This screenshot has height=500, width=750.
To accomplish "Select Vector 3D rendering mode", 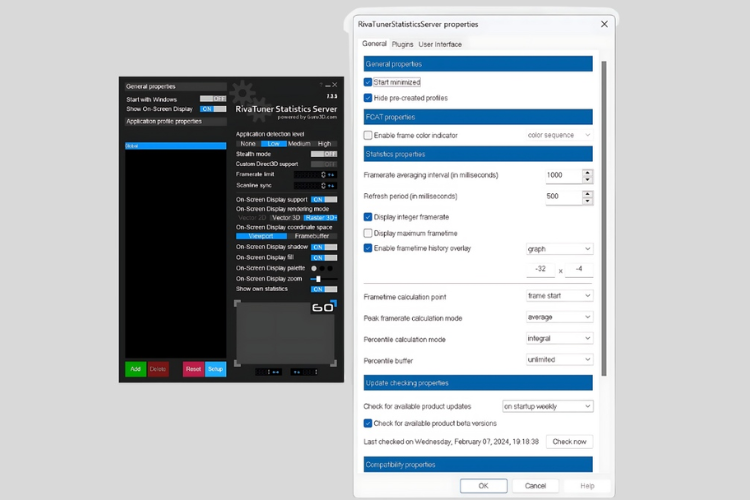I will pyautogui.click(x=286, y=218).
